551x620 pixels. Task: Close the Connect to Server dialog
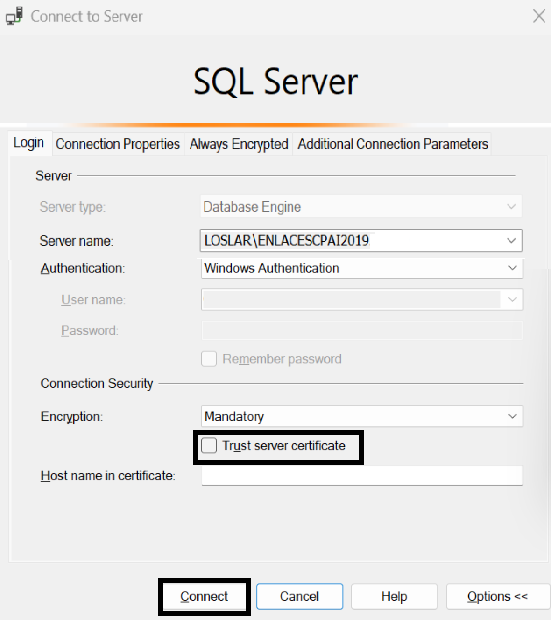click(538, 16)
